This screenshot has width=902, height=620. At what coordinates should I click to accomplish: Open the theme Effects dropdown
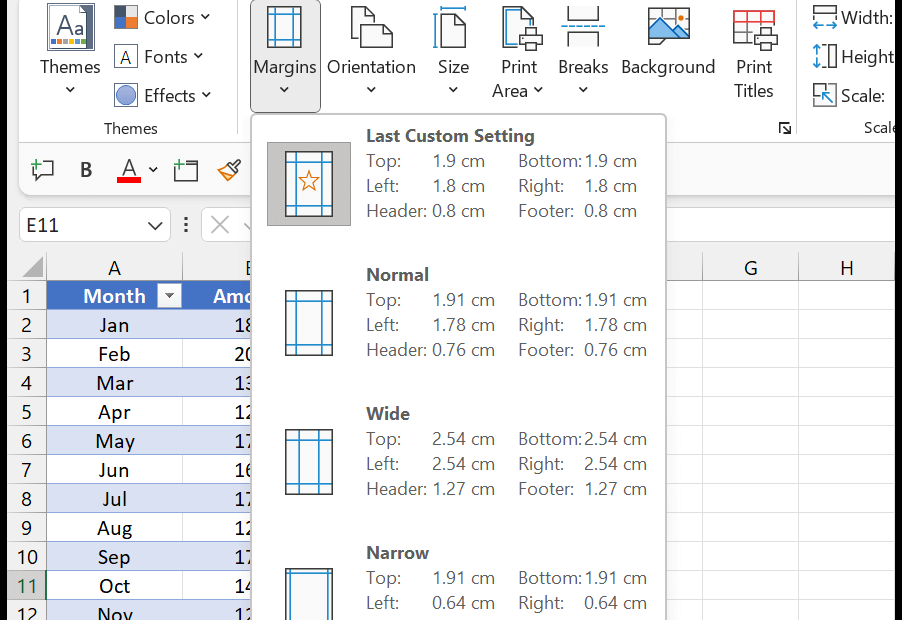(163, 95)
